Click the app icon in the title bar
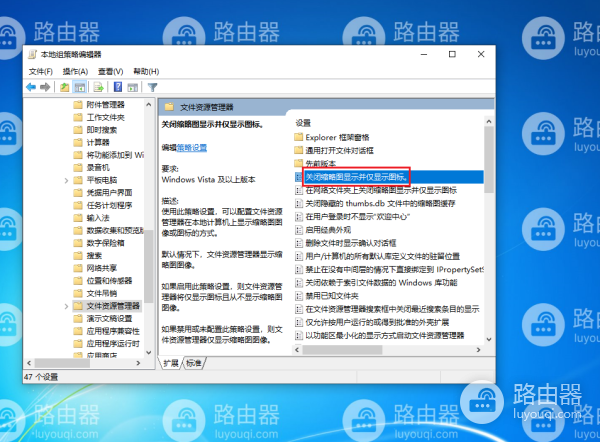Screen dimensions: 600x442 point(33,54)
